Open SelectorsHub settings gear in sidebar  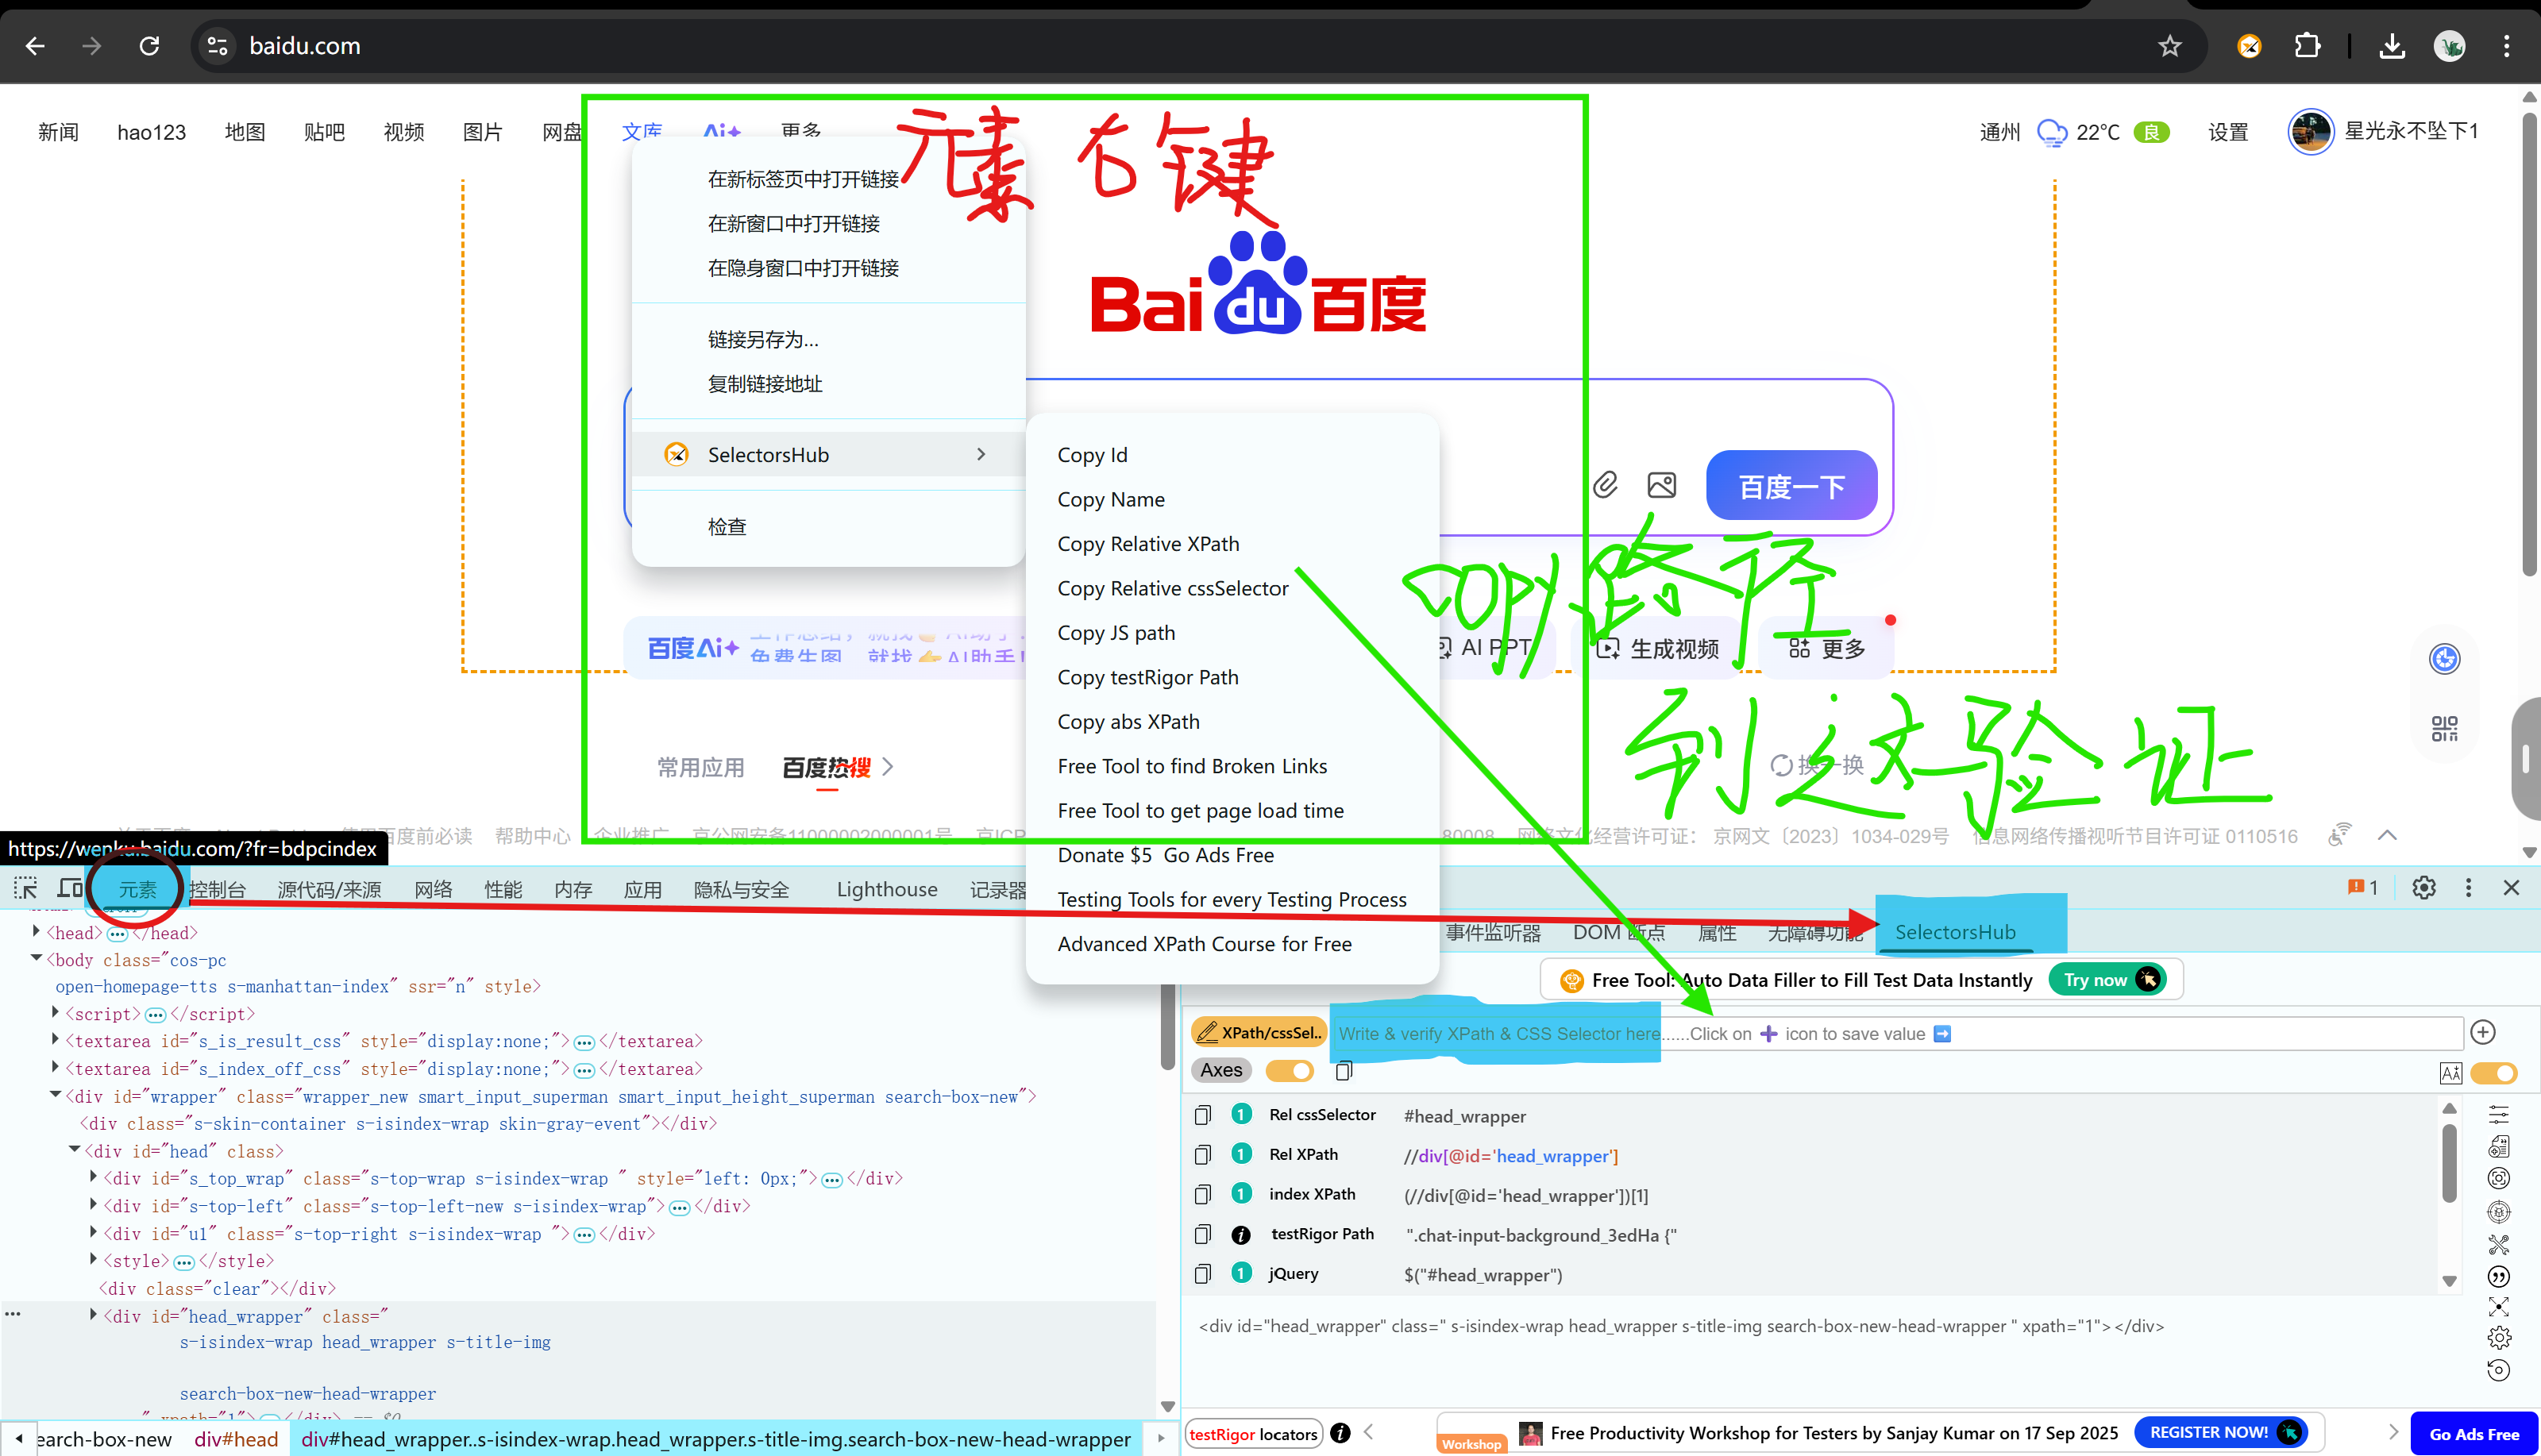pos(2499,1338)
